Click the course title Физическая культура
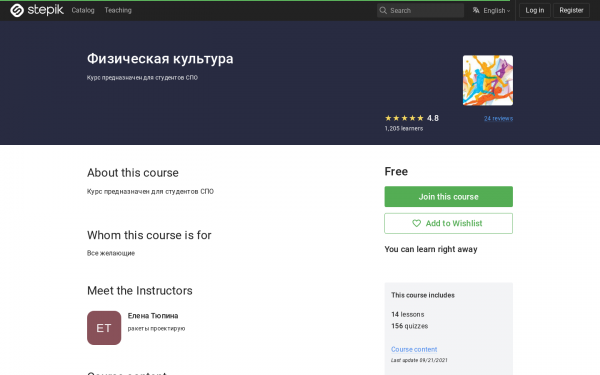The height and width of the screenshot is (375, 600). (x=160, y=59)
